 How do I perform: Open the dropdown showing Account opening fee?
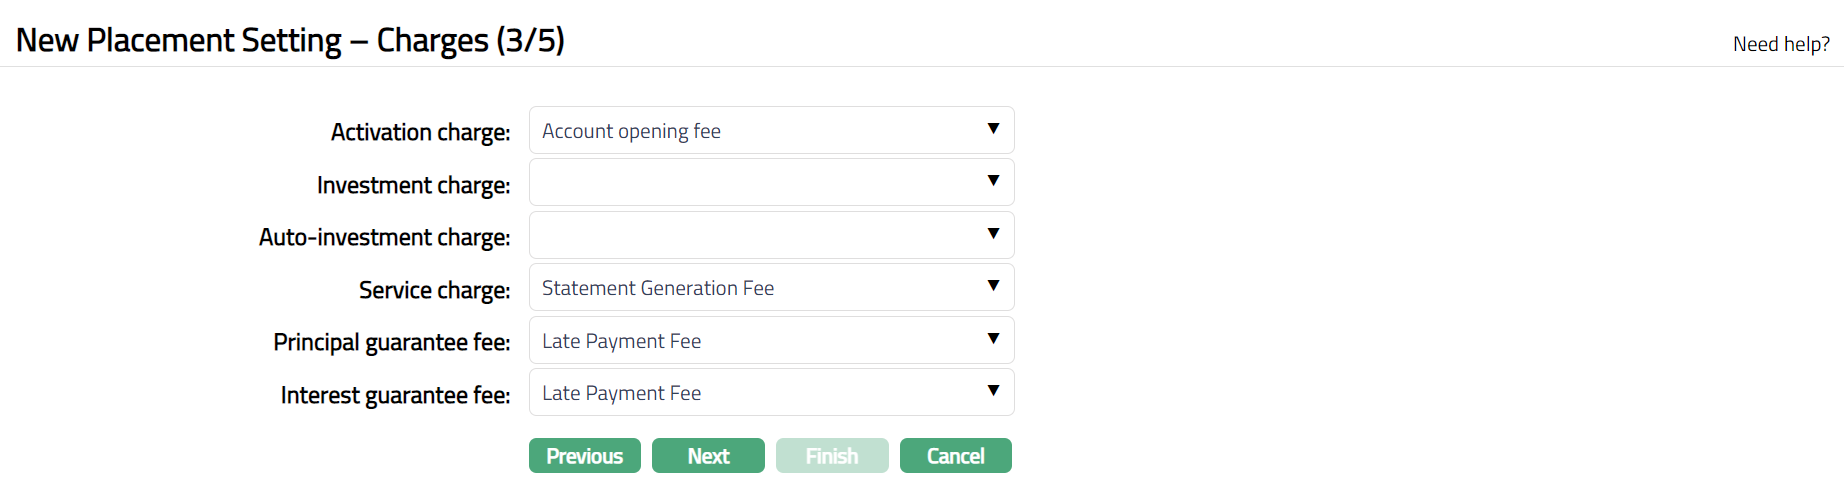pyautogui.click(x=760, y=131)
